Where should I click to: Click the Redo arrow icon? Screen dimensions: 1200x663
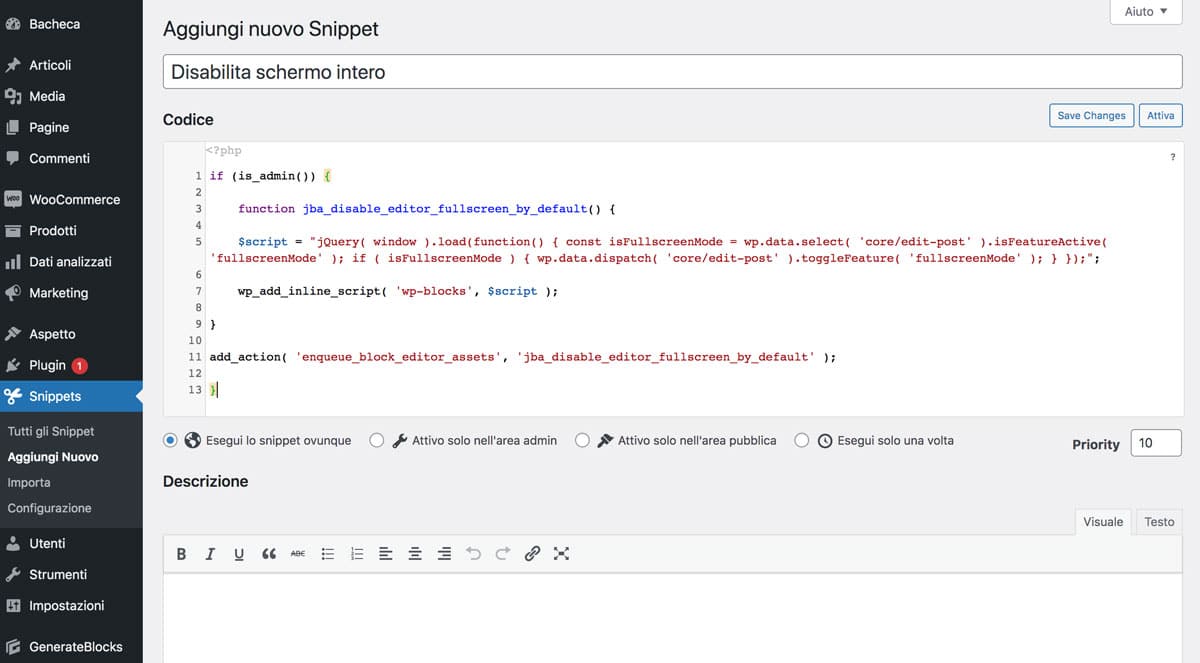(503, 553)
